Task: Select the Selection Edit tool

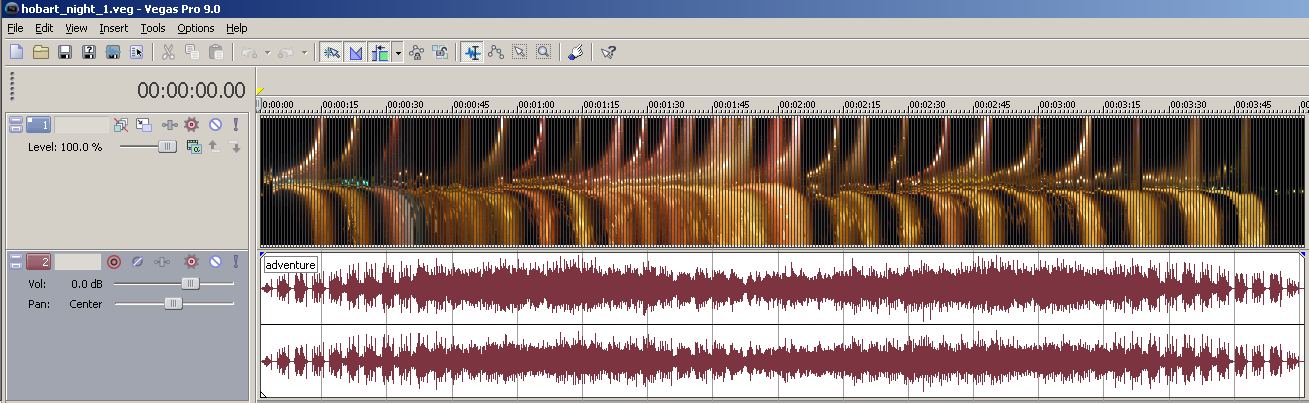Action: [520, 51]
